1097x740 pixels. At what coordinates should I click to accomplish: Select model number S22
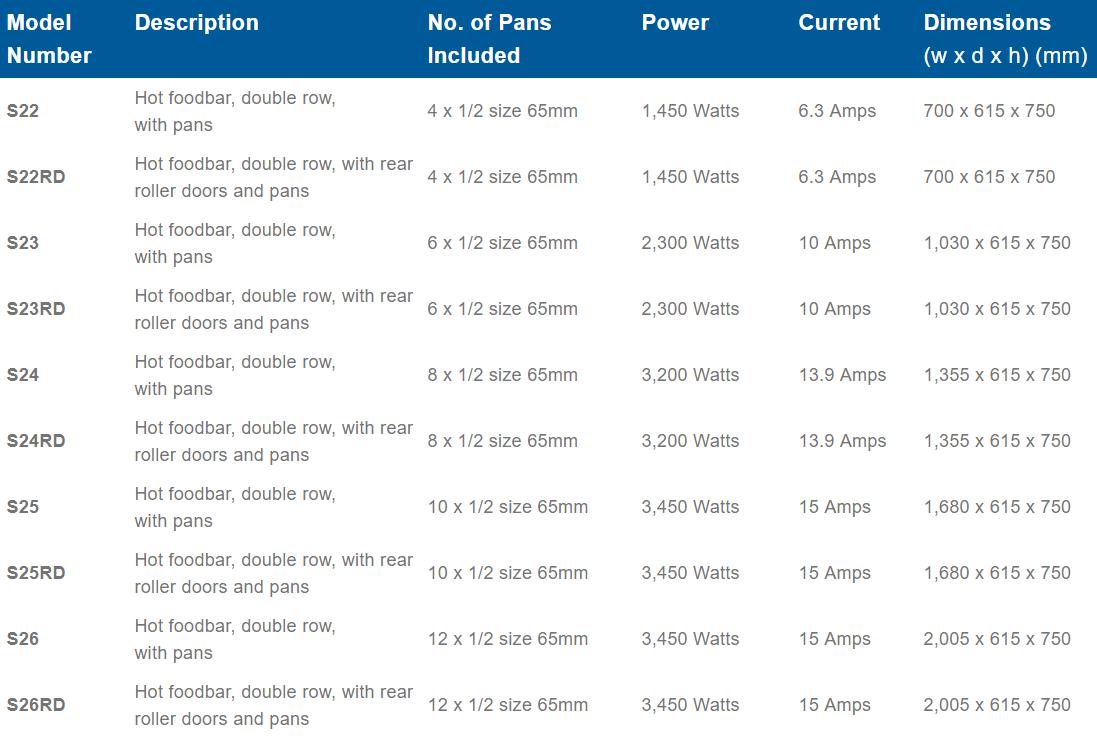point(23,111)
